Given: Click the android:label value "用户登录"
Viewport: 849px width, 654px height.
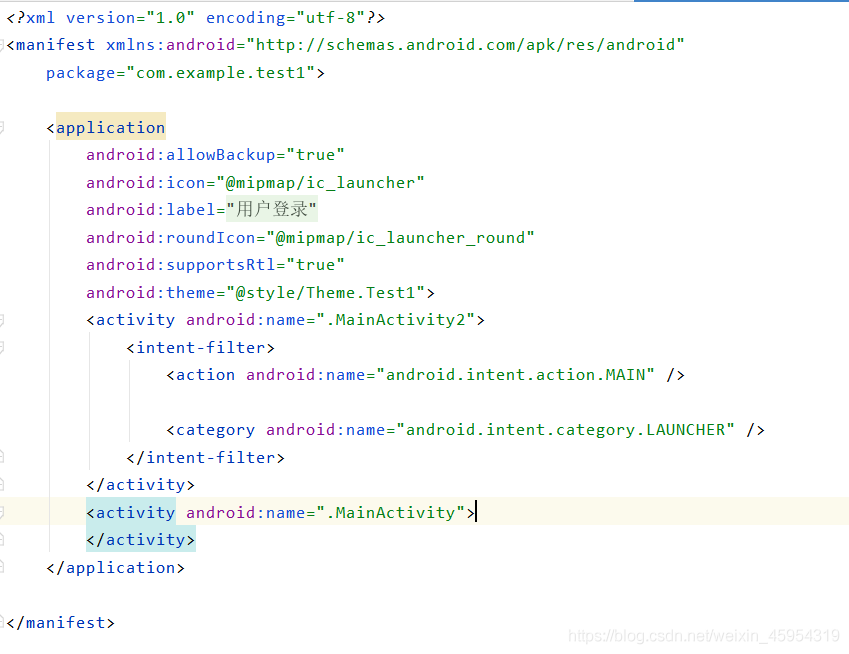Looking at the screenshot, I should pyautogui.click(x=271, y=209).
